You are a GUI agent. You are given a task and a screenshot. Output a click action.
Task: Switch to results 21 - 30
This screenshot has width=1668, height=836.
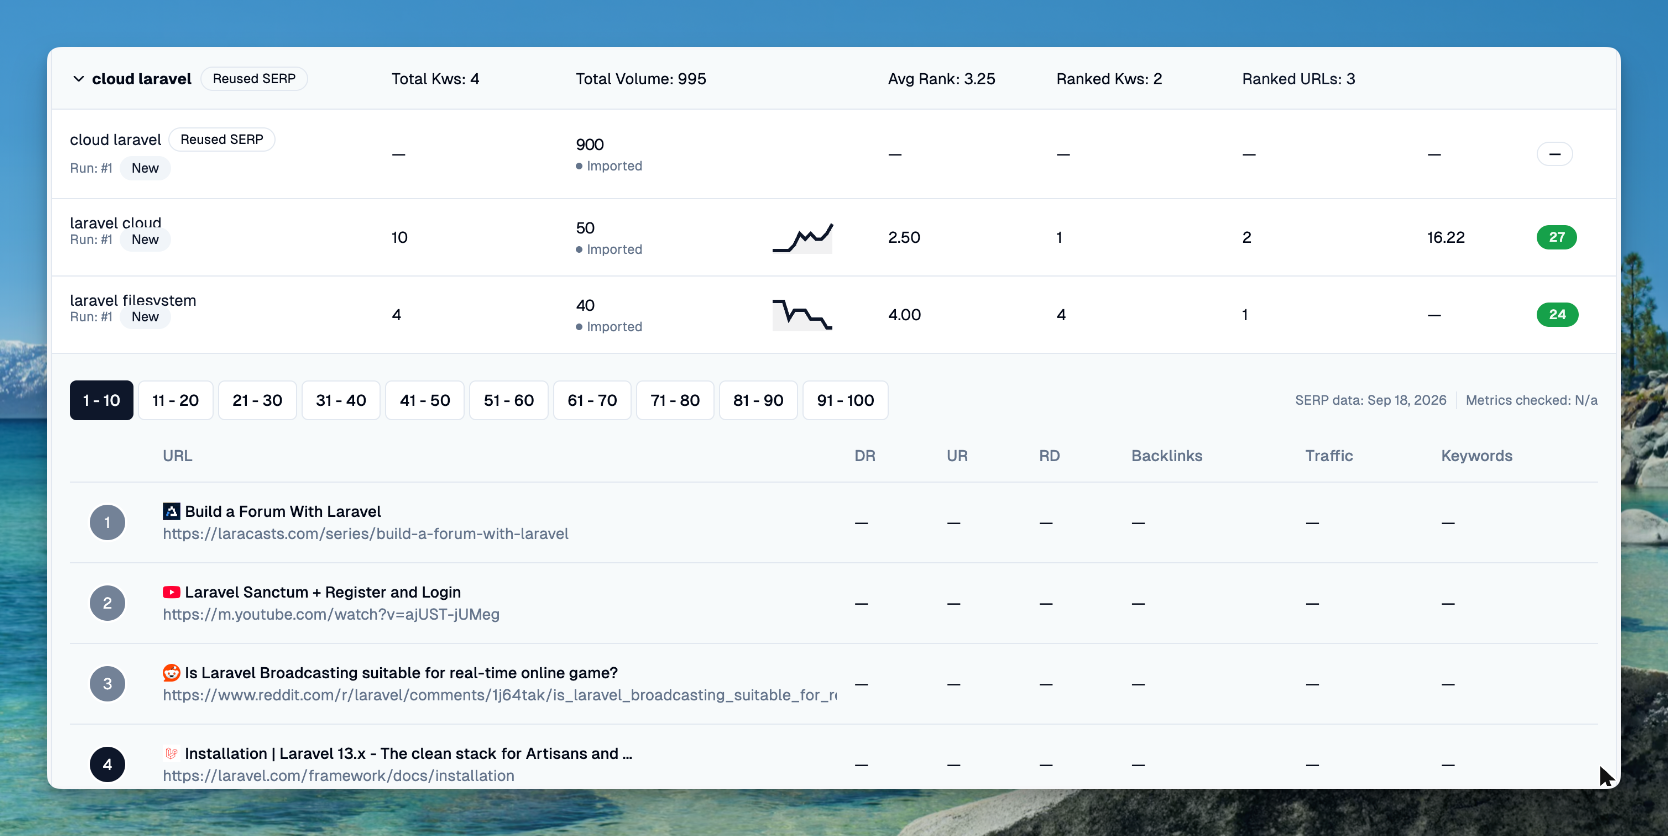pyautogui.click(x=258, y=400)
